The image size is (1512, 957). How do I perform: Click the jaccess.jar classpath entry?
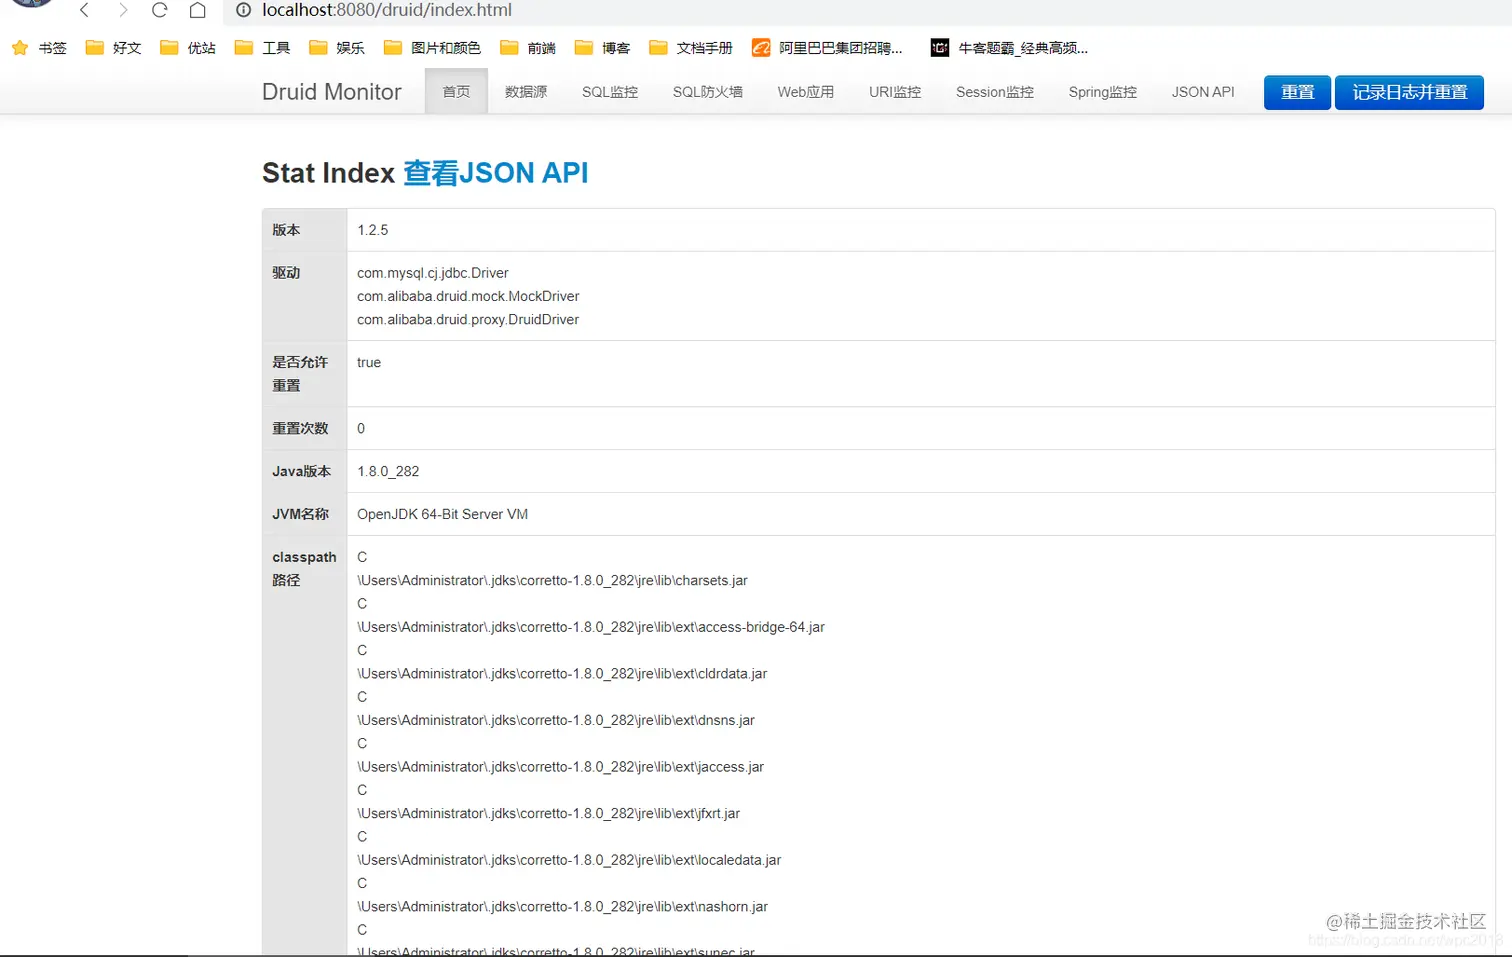pyautogui.click(x=560, y=767)
